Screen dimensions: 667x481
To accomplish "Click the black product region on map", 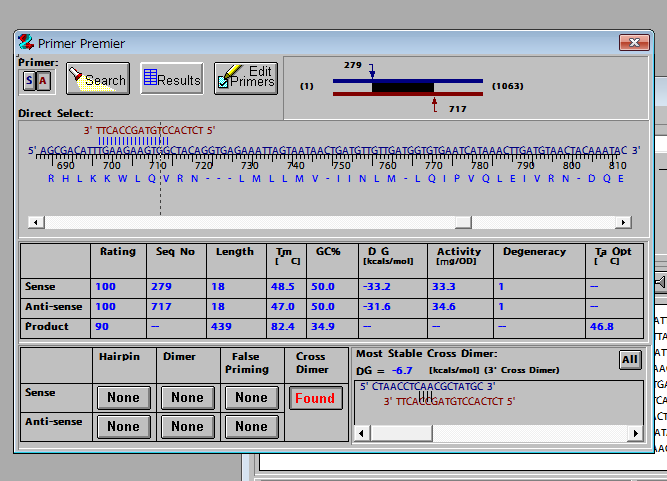I will [403, 87].
